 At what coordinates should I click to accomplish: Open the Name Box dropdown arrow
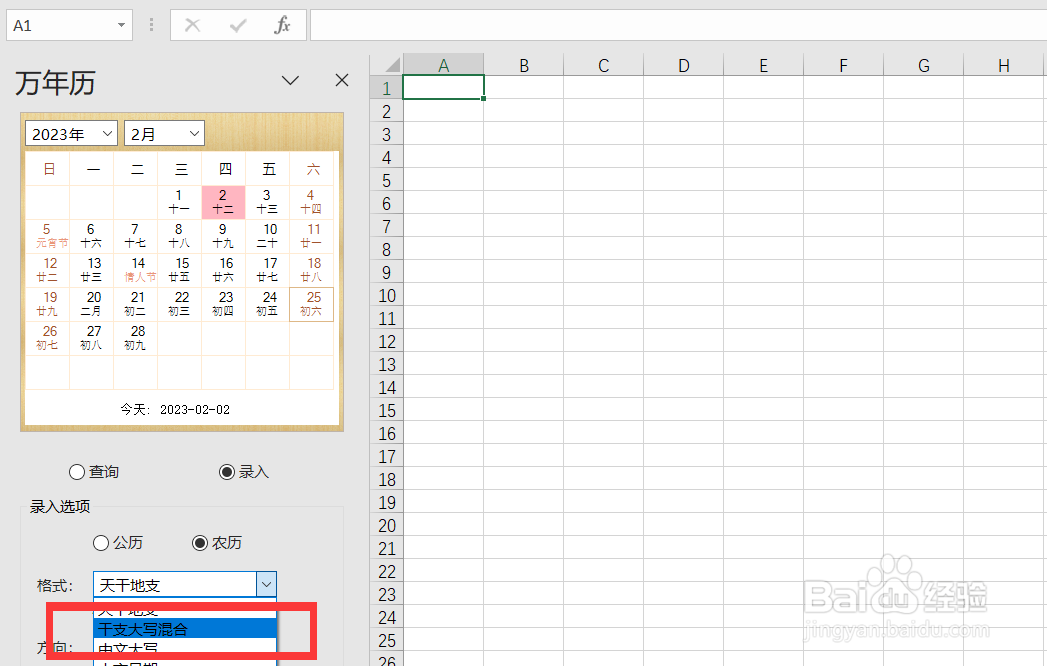(x=120, y=25)
